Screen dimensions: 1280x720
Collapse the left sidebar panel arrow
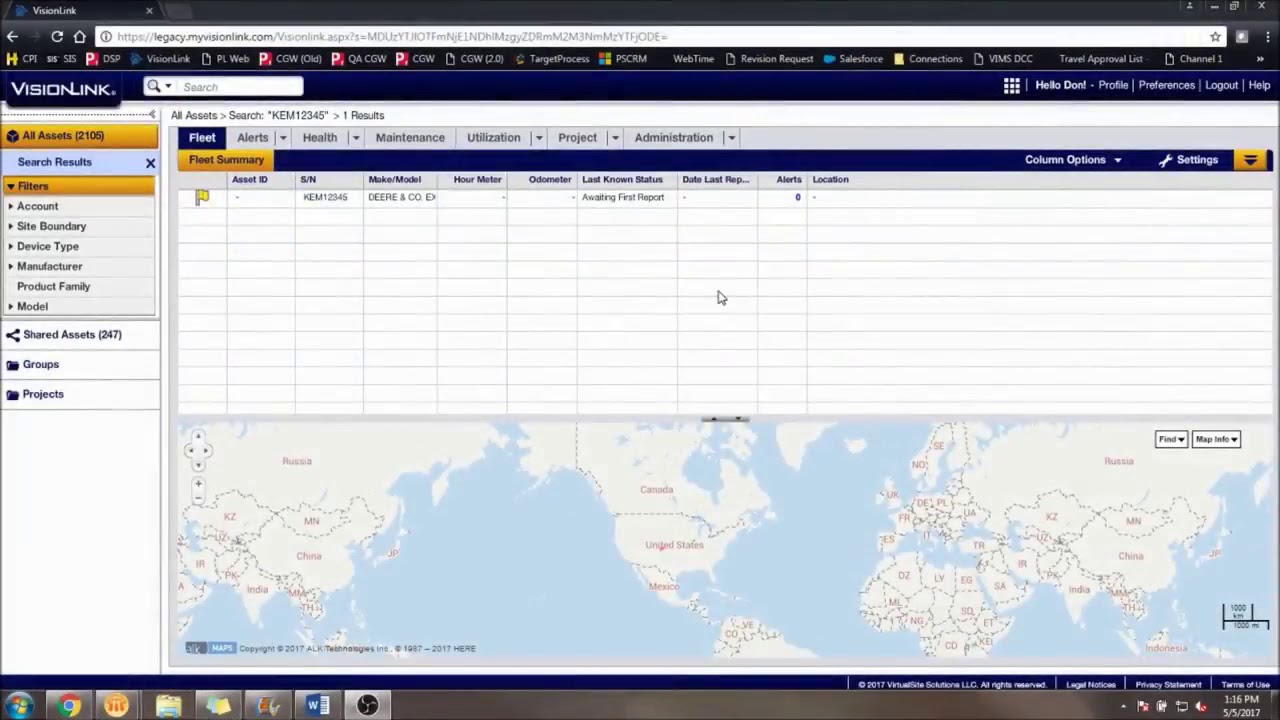click(152, 115)
